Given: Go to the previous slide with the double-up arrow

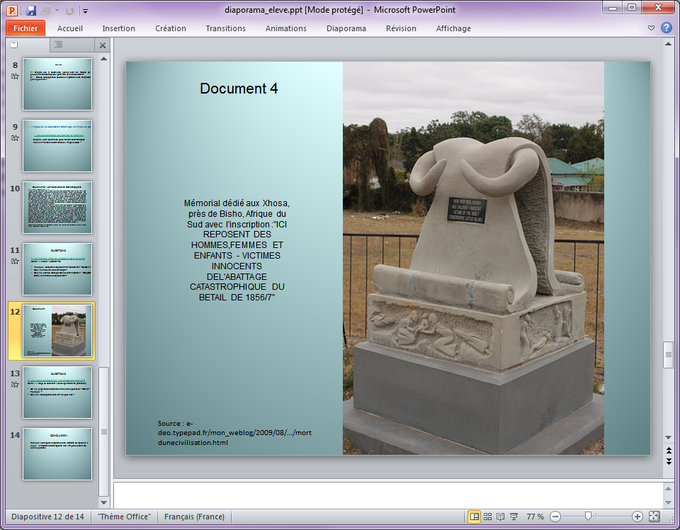Looking at the screenshot, I should coord(668,451).
